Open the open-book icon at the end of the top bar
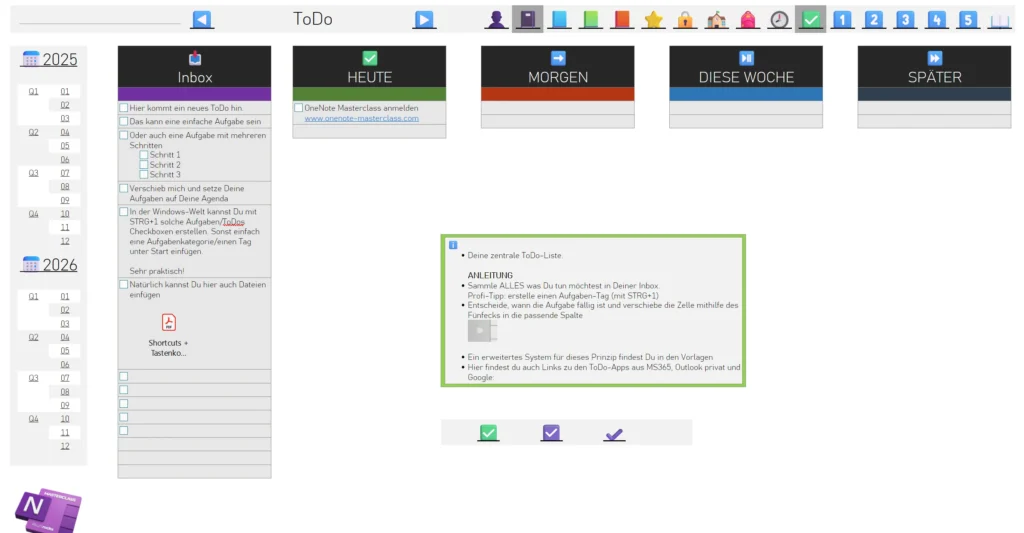Screen dimensions: 1024x533 999,21
